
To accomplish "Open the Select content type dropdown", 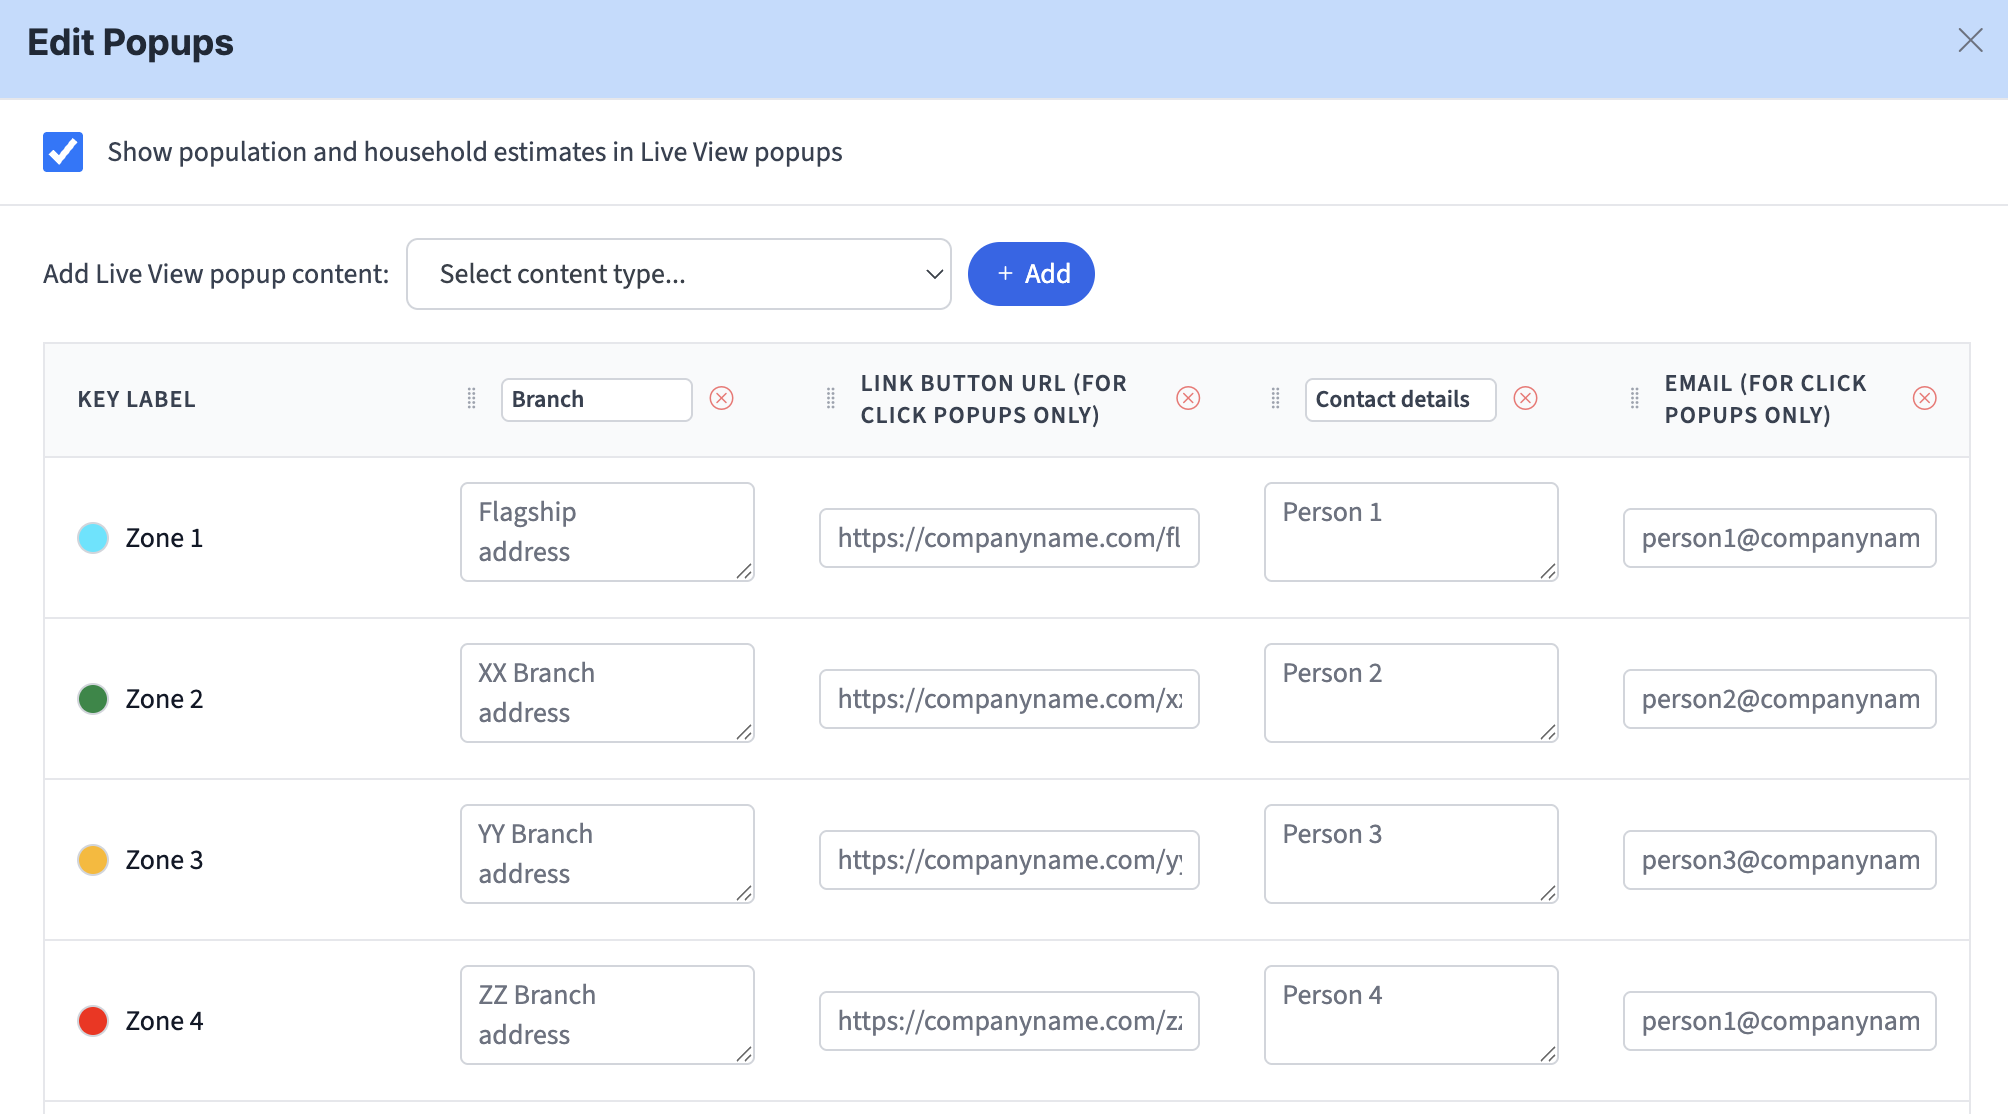I will (678, 274).
